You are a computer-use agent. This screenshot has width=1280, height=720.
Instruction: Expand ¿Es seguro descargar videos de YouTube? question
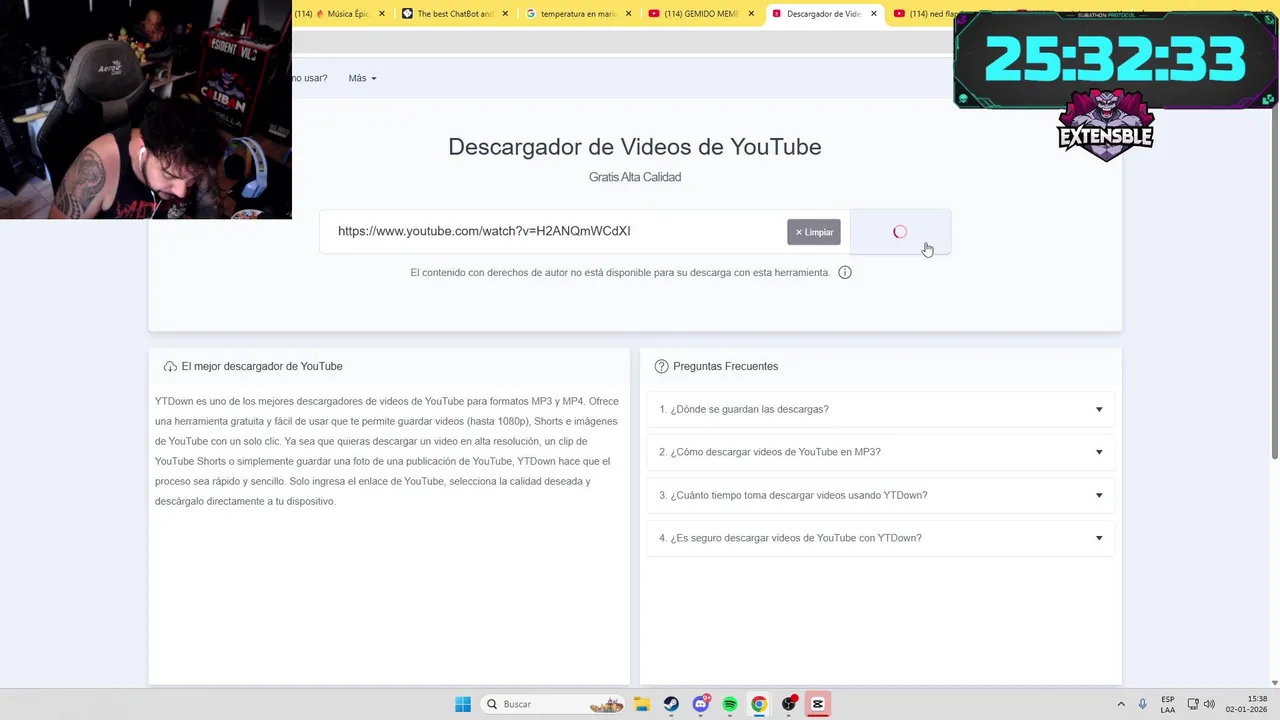coord(881,538)
